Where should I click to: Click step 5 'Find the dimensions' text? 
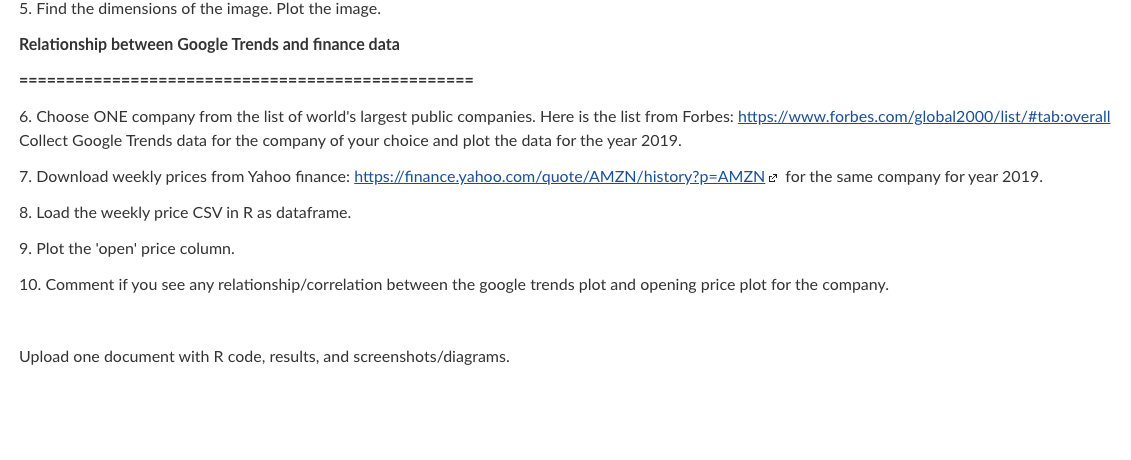point(200,9)
